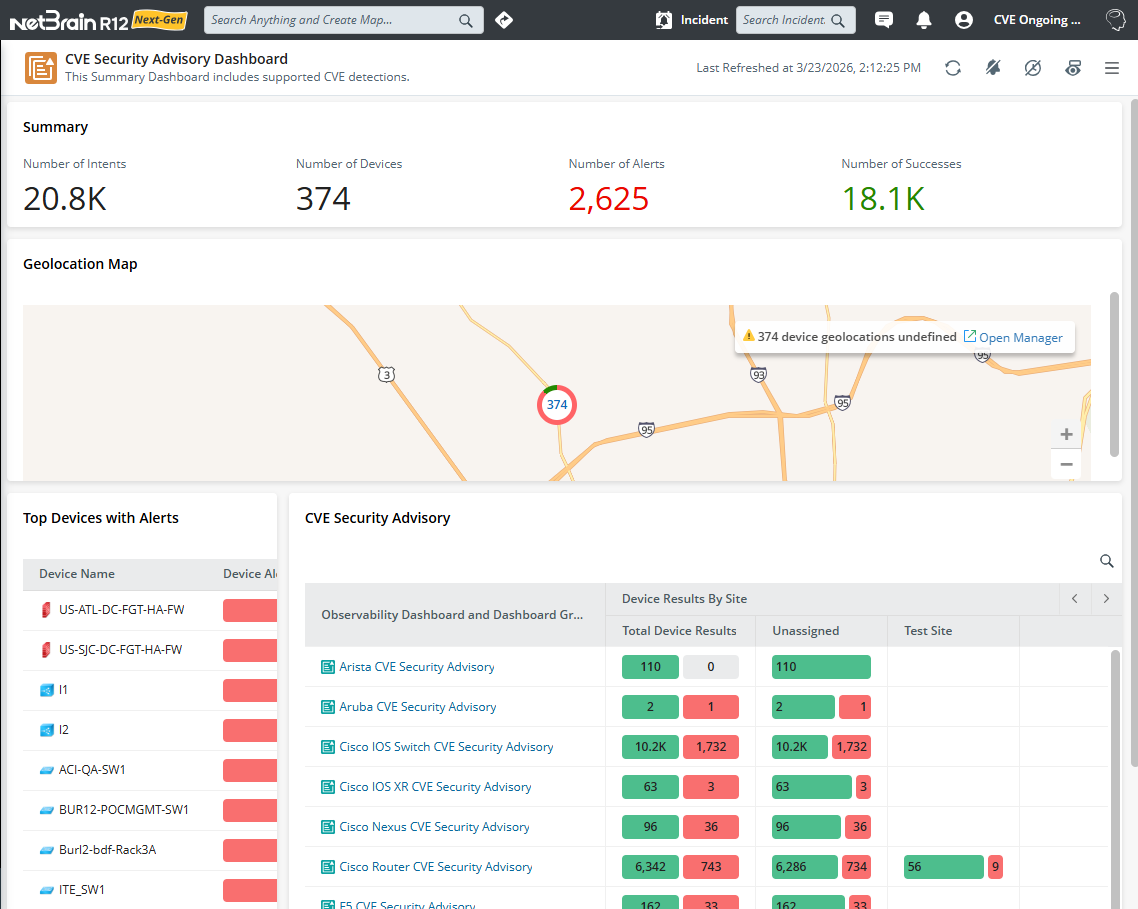Screen dimensions: 1138x909
Task: Click the Search Incident magnifier icon
Action: (x=838, y=20)
